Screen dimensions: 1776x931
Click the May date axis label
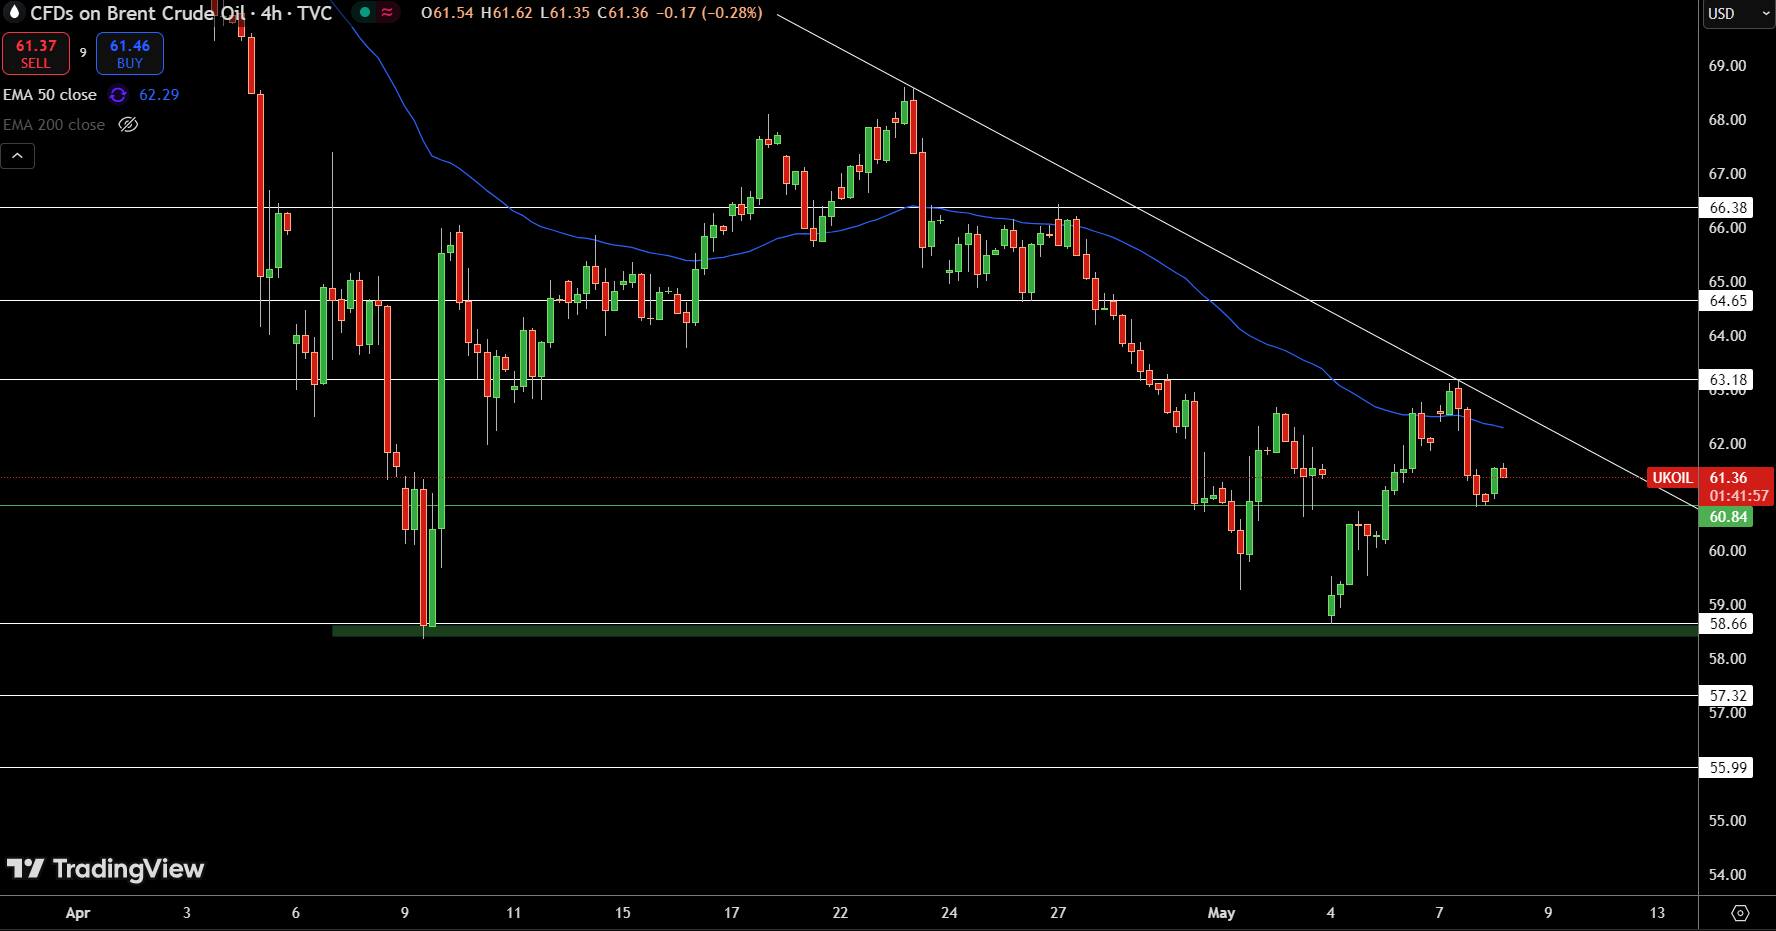click(x=1221, y=913)
